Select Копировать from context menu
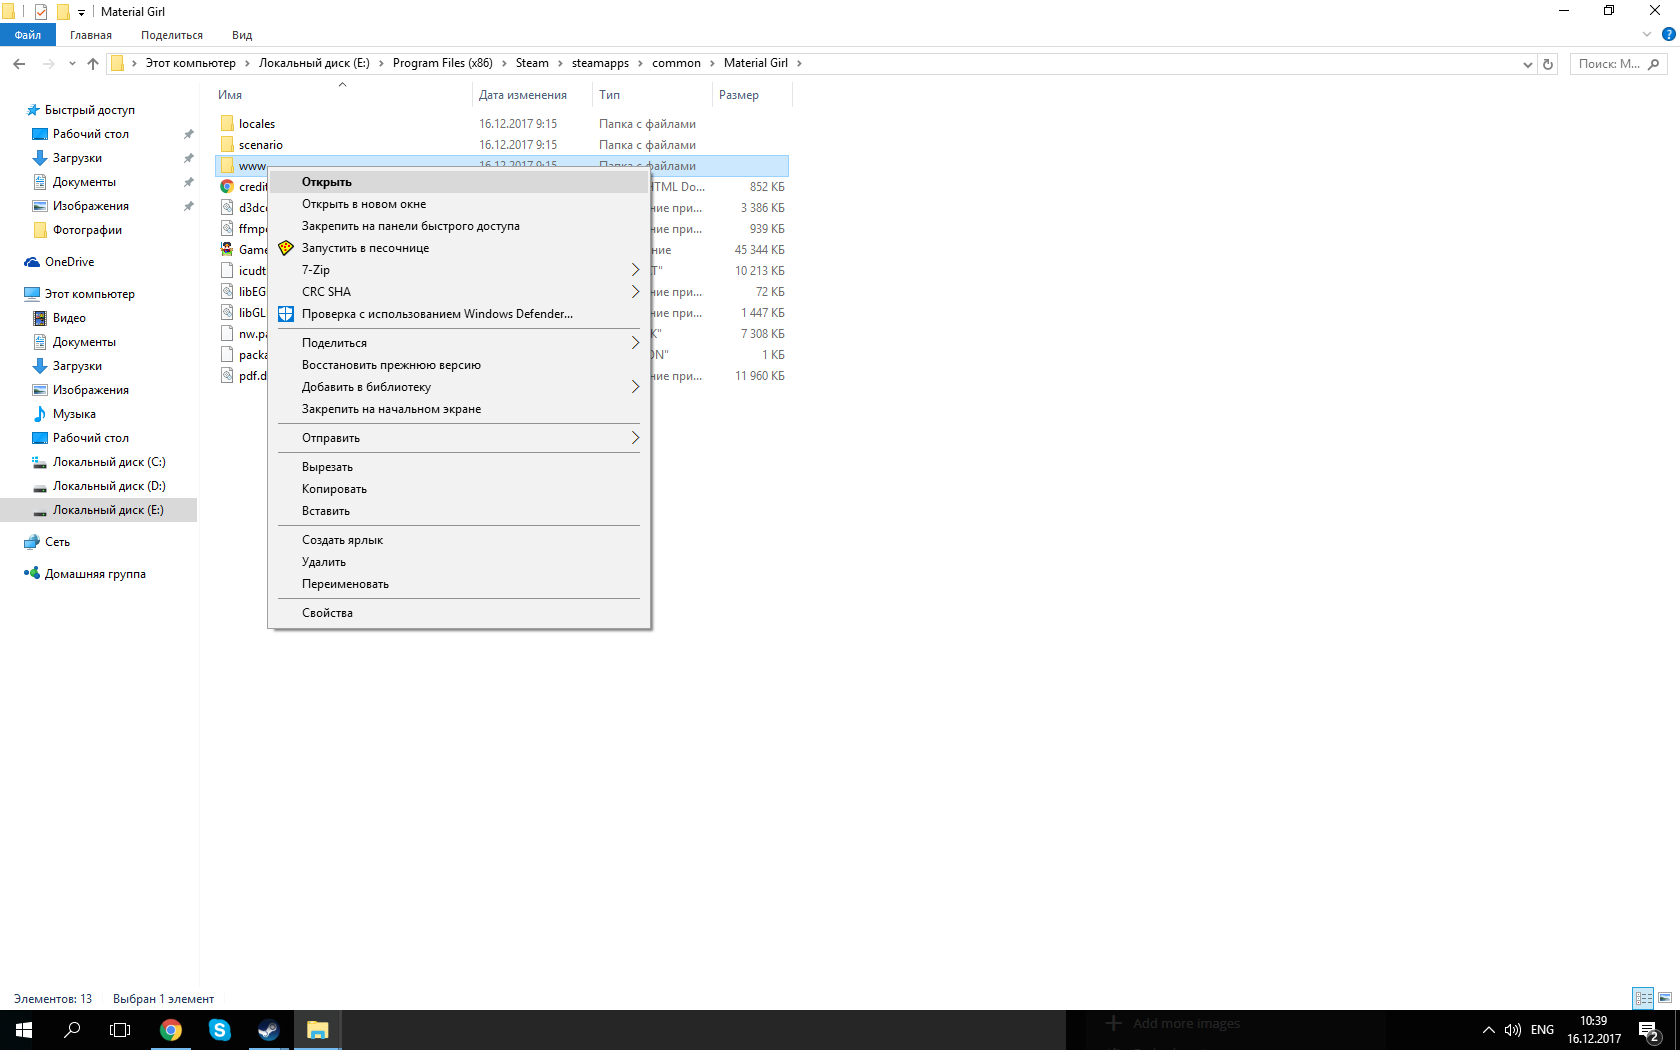Image resolution: width=1680 pixels, height=1050 pixels. (459, 489)
